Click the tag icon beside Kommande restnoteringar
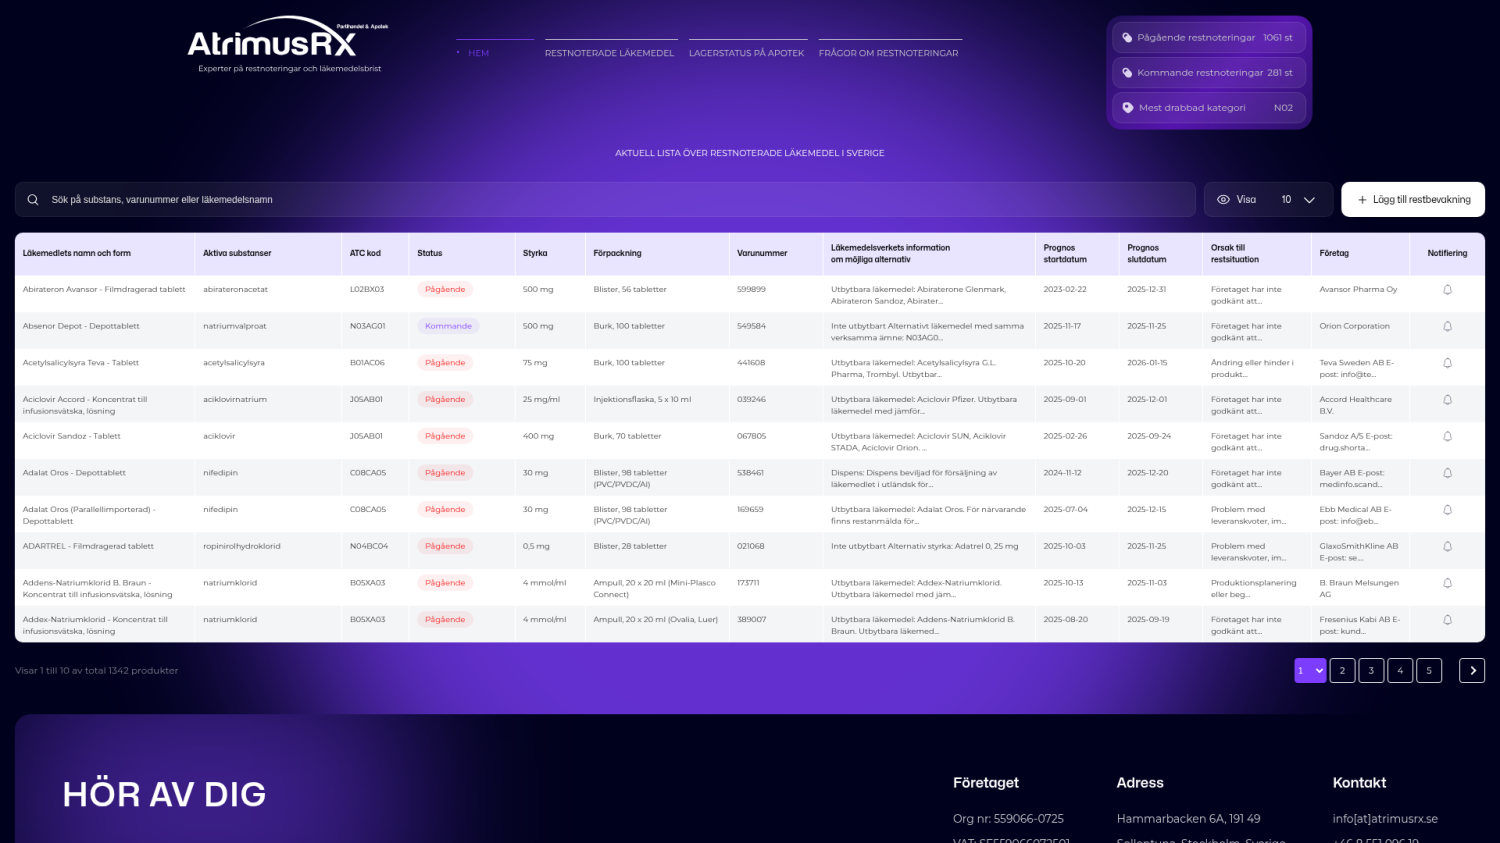The image size is (1500, 843). click(x=1127, y=73)
